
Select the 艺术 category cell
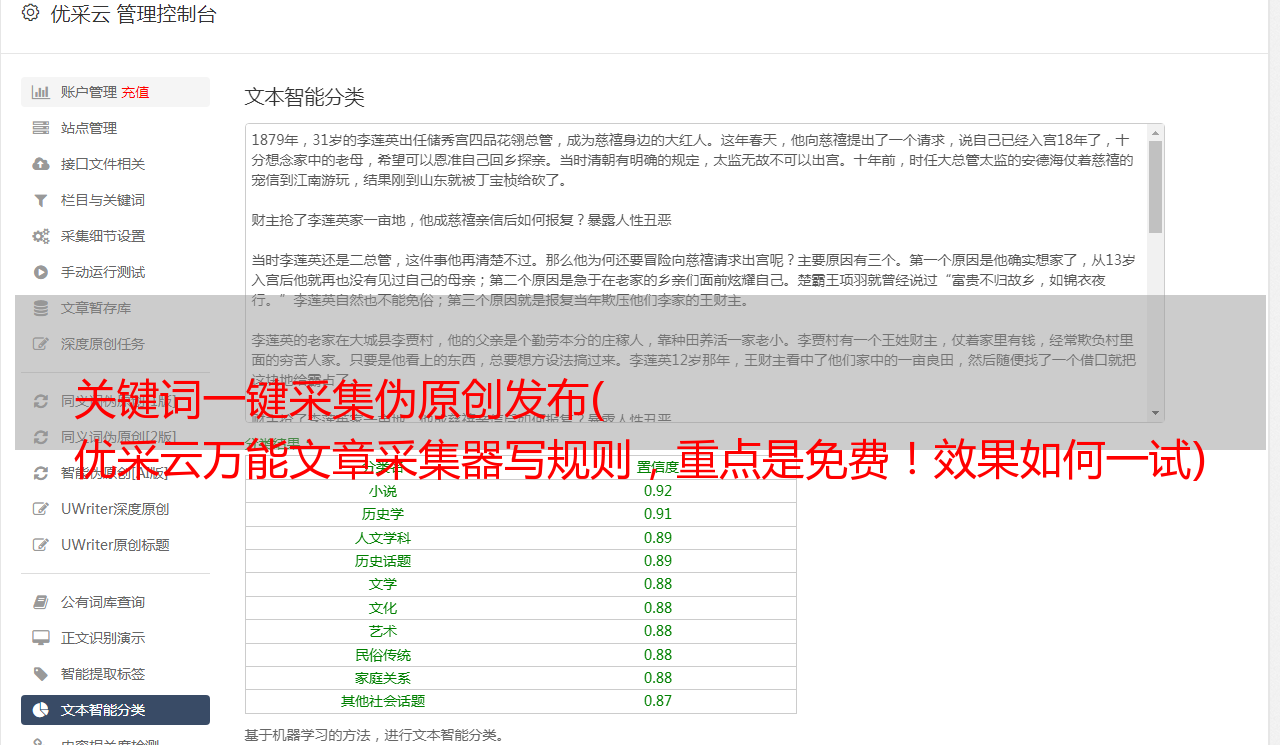(383, 631)
